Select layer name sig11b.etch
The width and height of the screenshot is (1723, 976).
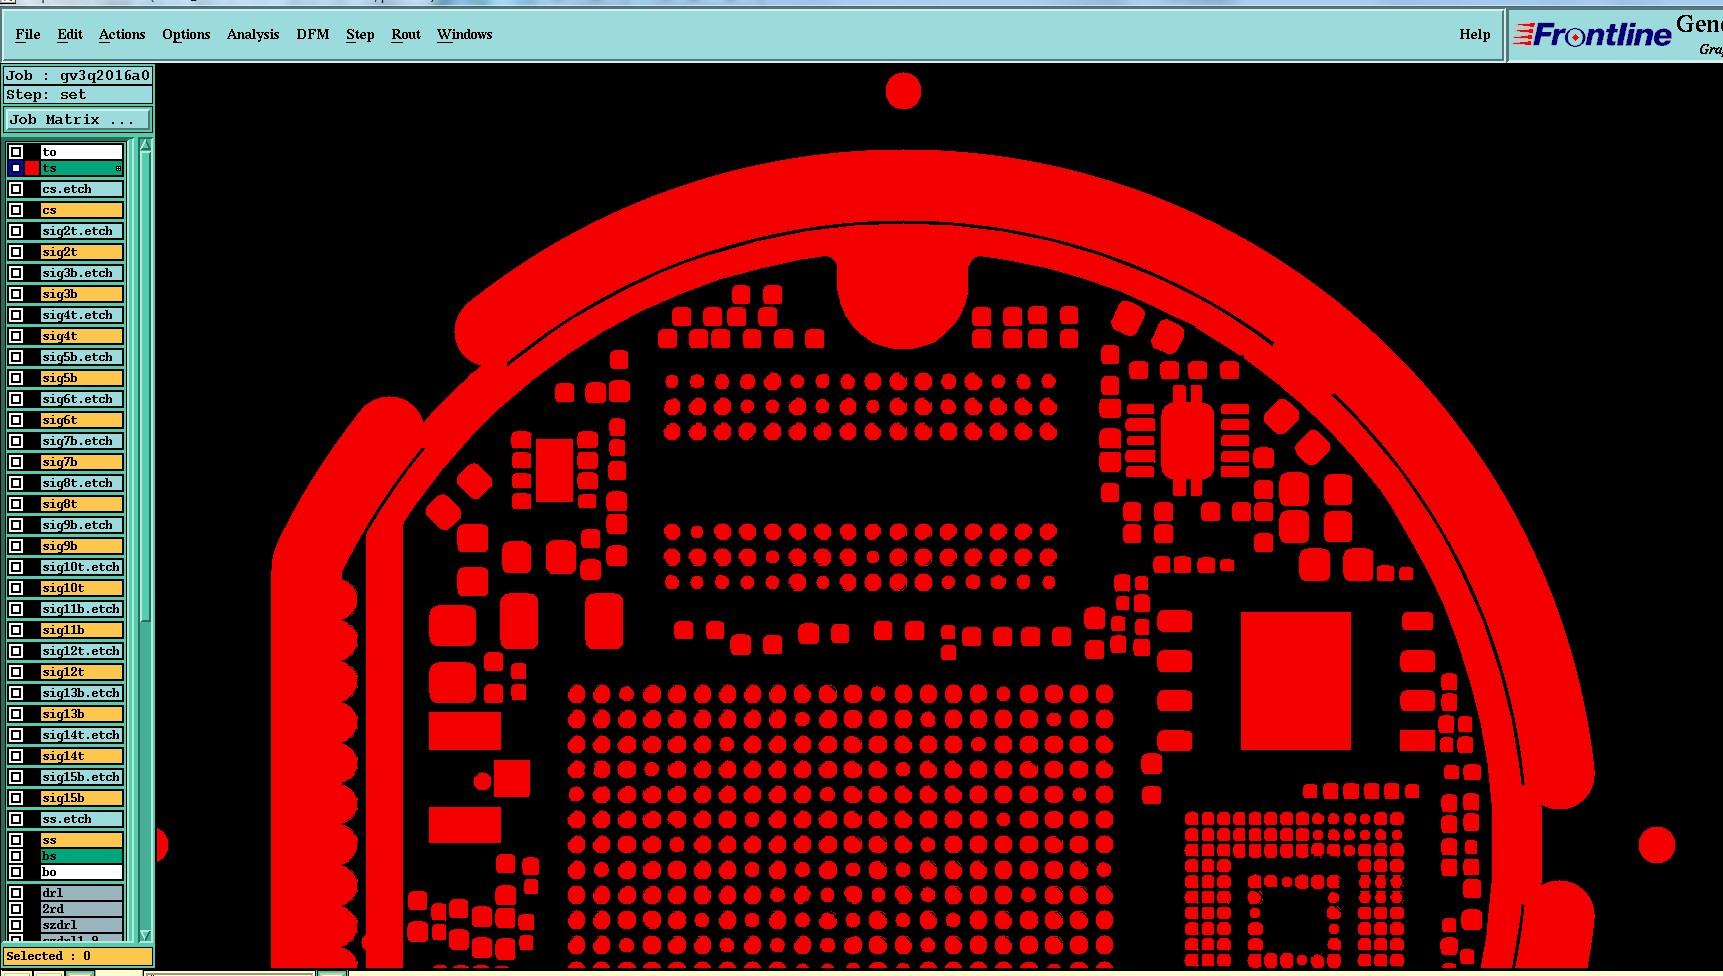coord(82,609)
